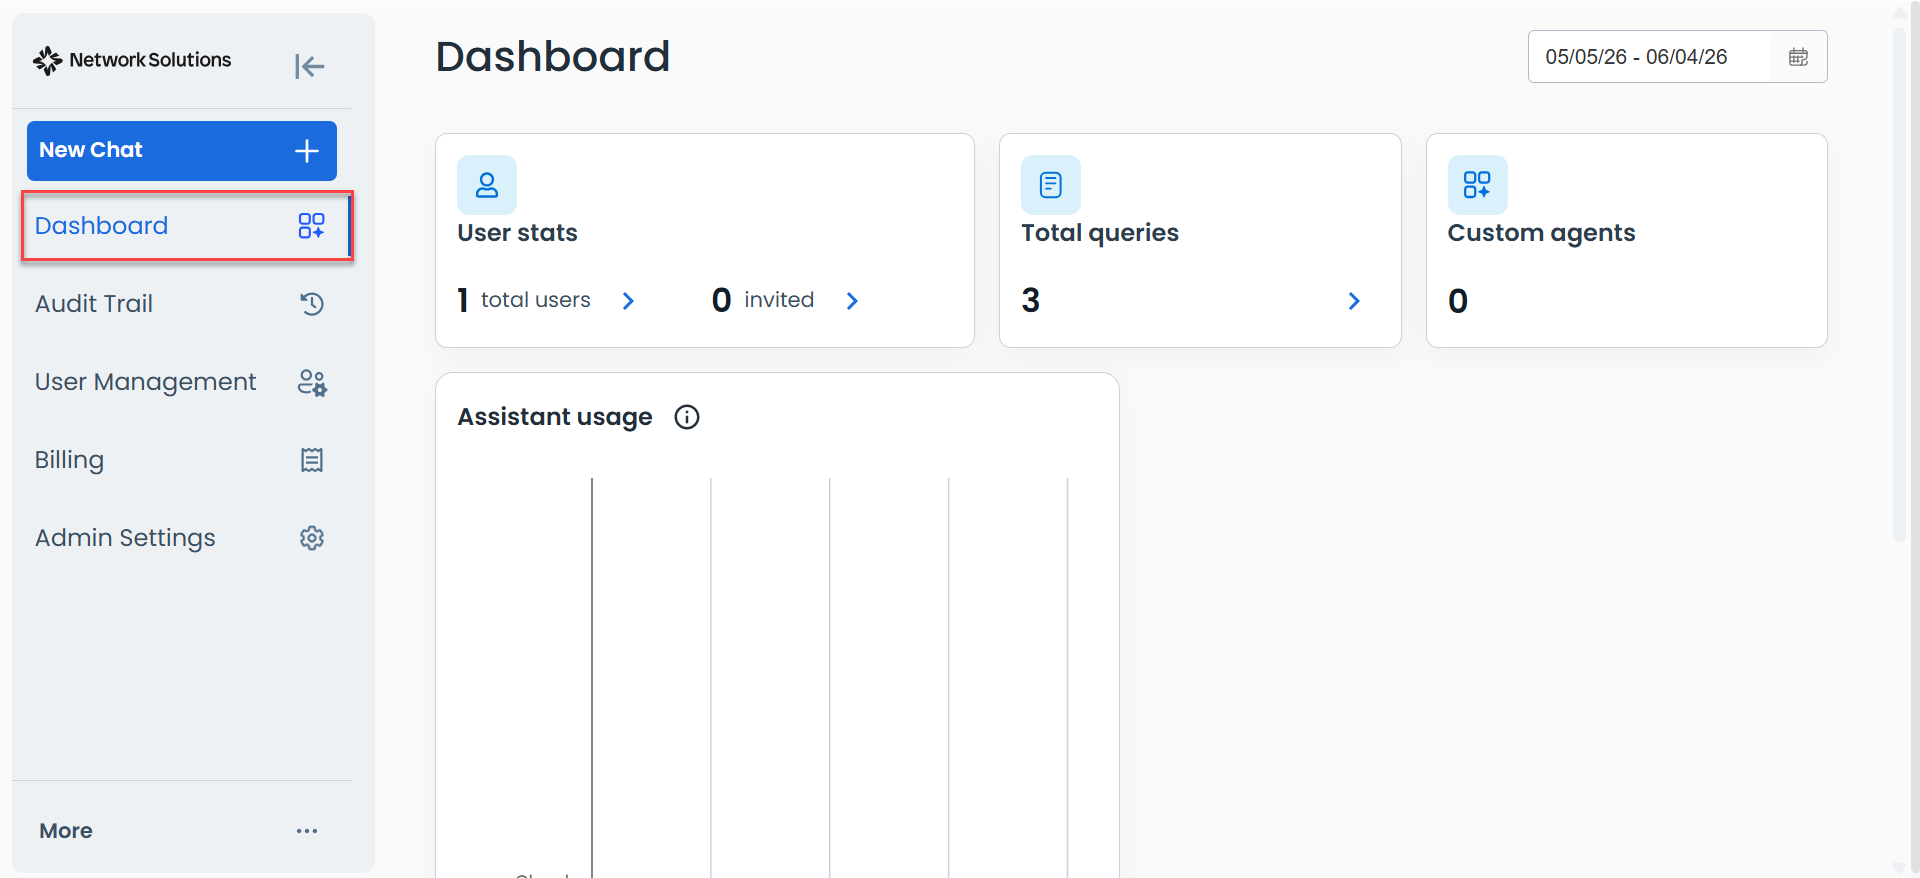Click the Admin Settings gear icon
The height and width of the screenshot is (878, 1920).
tap(312, 538)
